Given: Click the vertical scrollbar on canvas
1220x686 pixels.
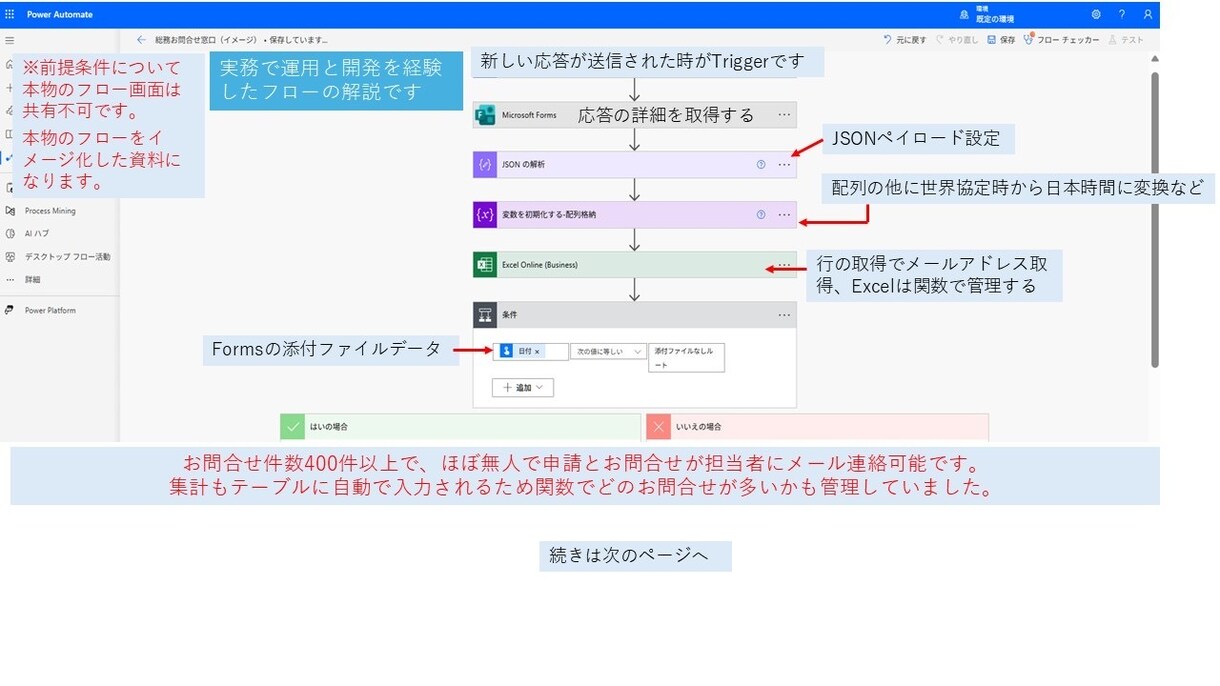Looking at the screenshot, I should coord(1153,219).
